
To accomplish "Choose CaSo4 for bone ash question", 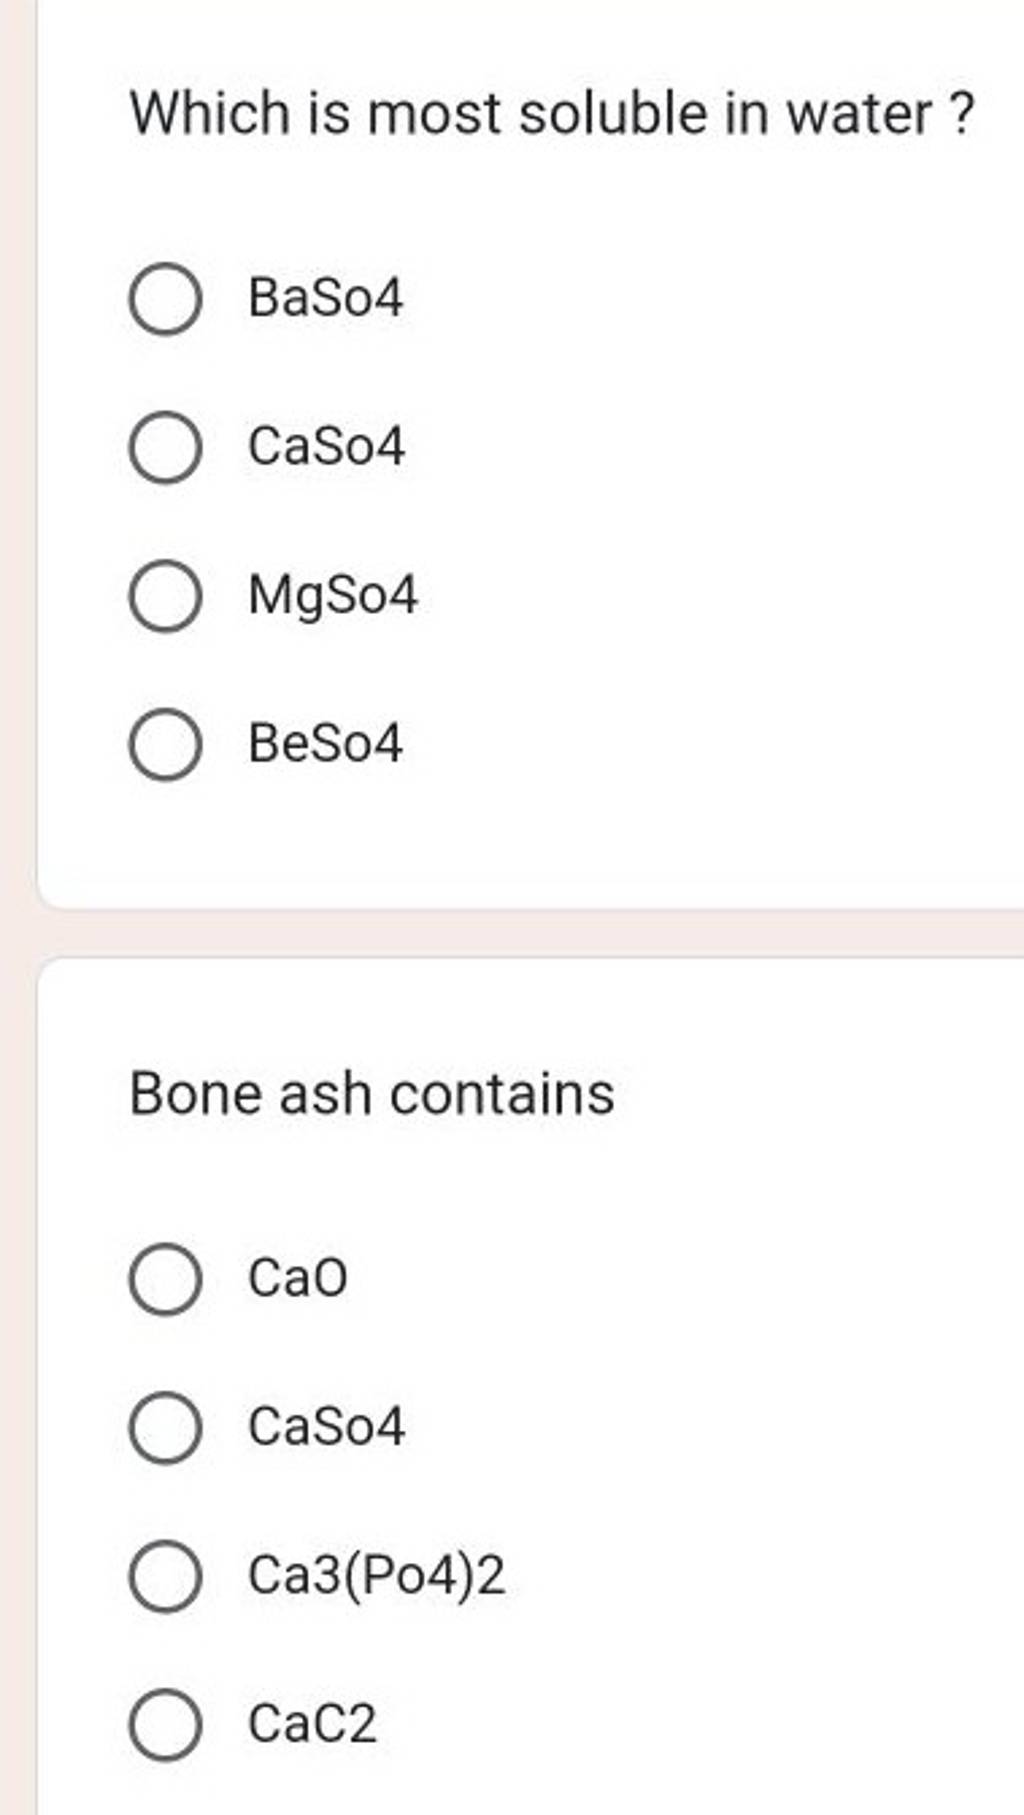I will [x=165, y=1430].
